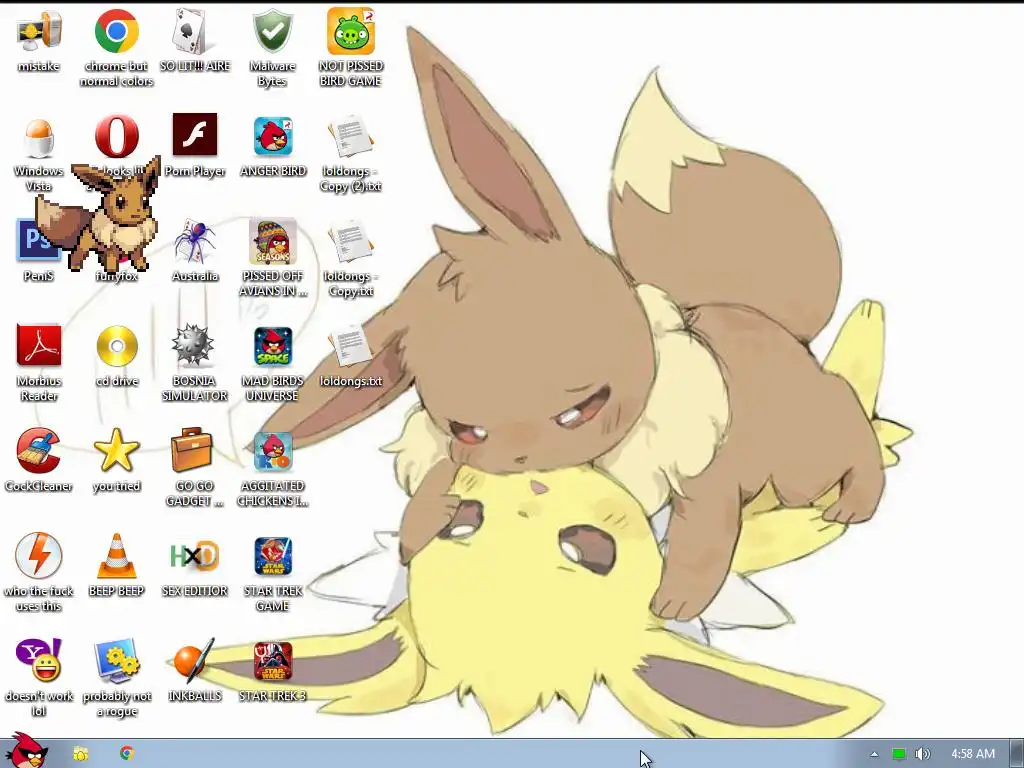Viewport: 1024px width, 768px height.
Task: Click the 'you tried' gold star icon
Action: tap(116, 450)
